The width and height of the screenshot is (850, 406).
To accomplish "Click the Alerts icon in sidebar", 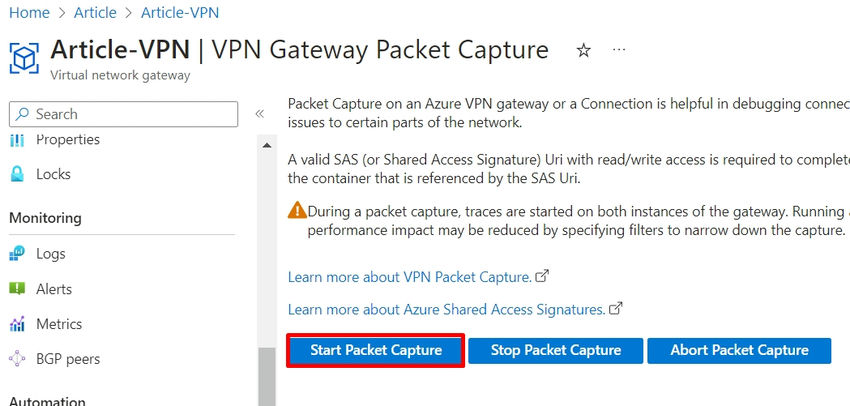I will pyautogui.click(x=17, y=288).
